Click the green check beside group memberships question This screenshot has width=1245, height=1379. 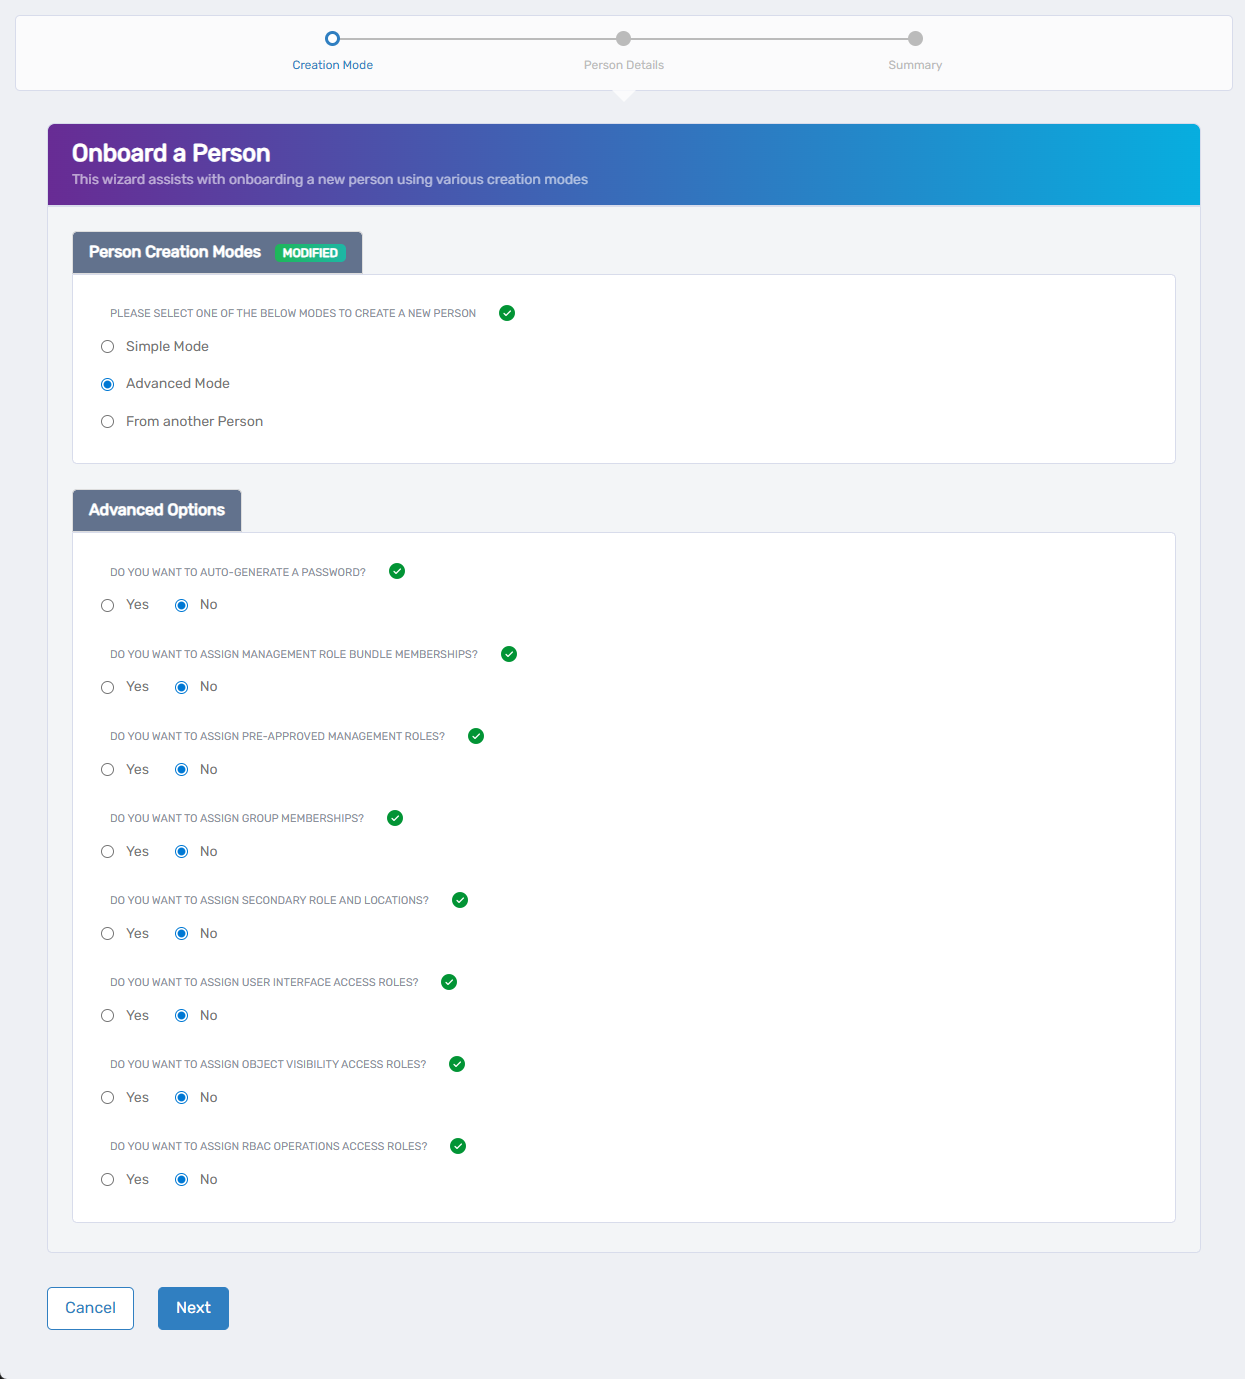395,818
